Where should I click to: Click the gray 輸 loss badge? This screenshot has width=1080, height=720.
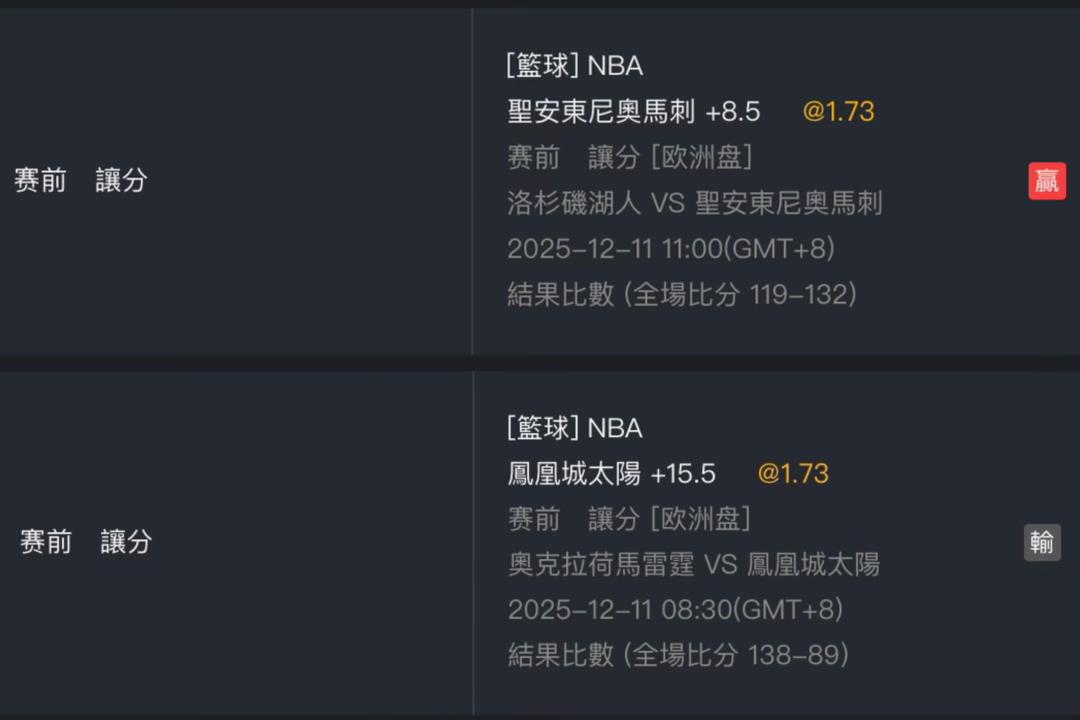1042,542
